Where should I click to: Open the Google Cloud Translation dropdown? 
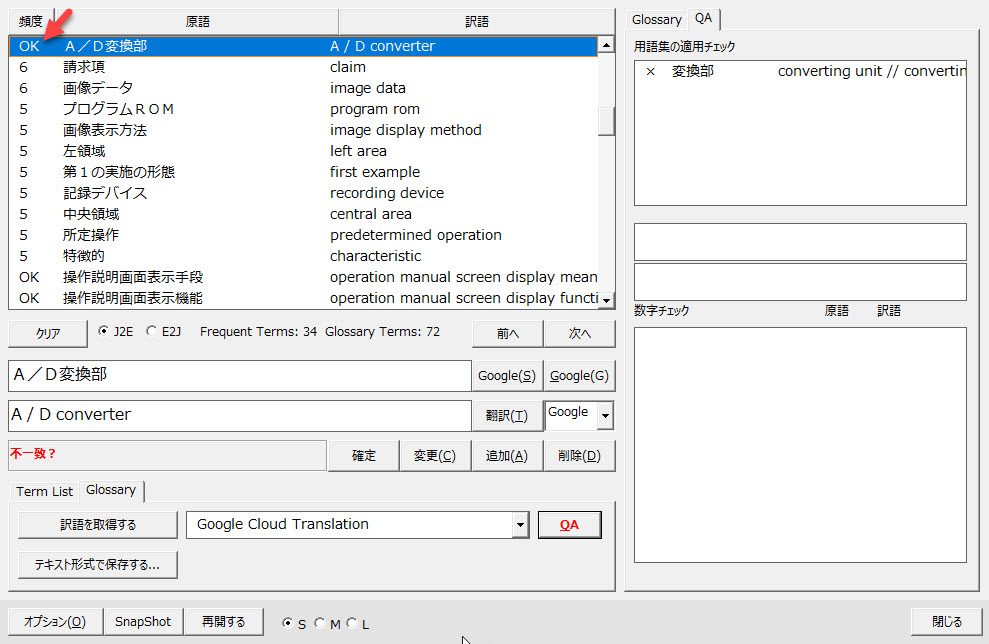tap(519, 524)
